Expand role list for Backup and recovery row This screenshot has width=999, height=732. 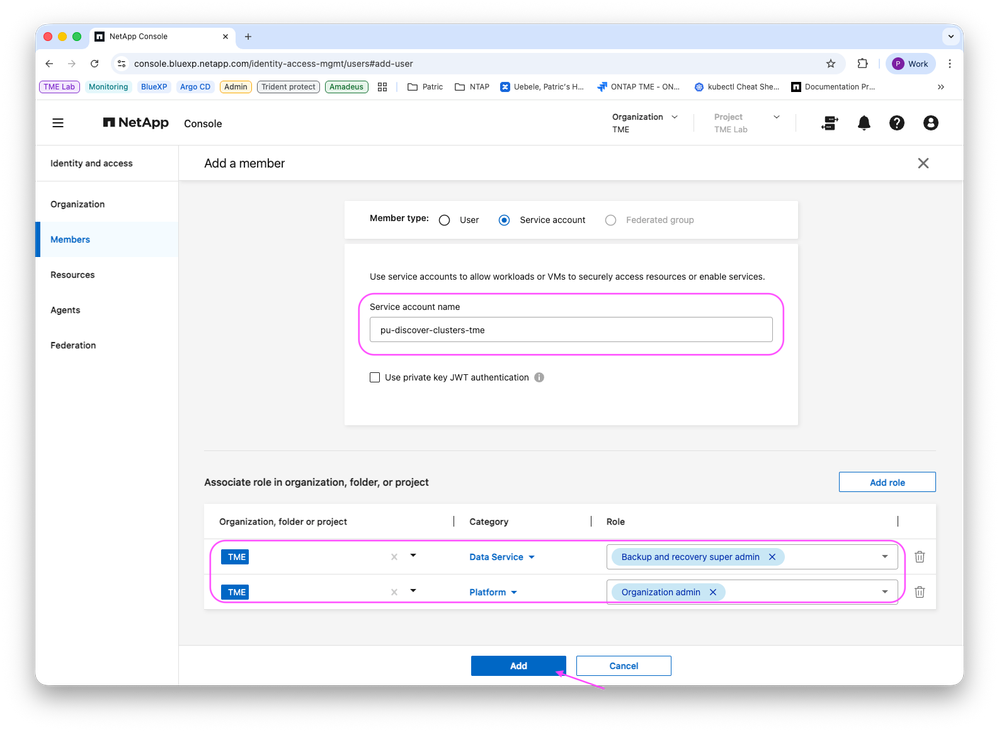(x=884, y=557)
